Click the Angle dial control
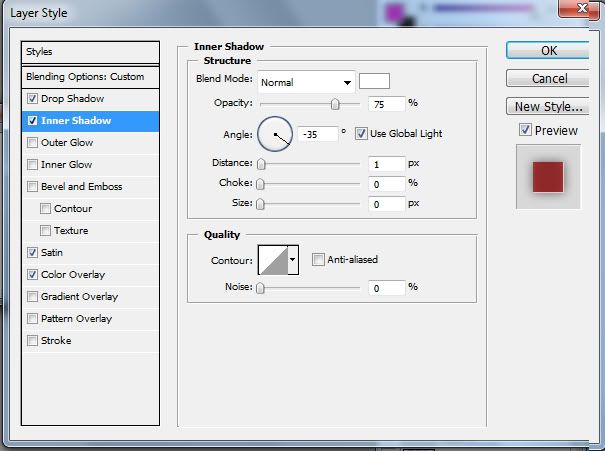This screenshot has width=605, height=451. pos(275,133)
